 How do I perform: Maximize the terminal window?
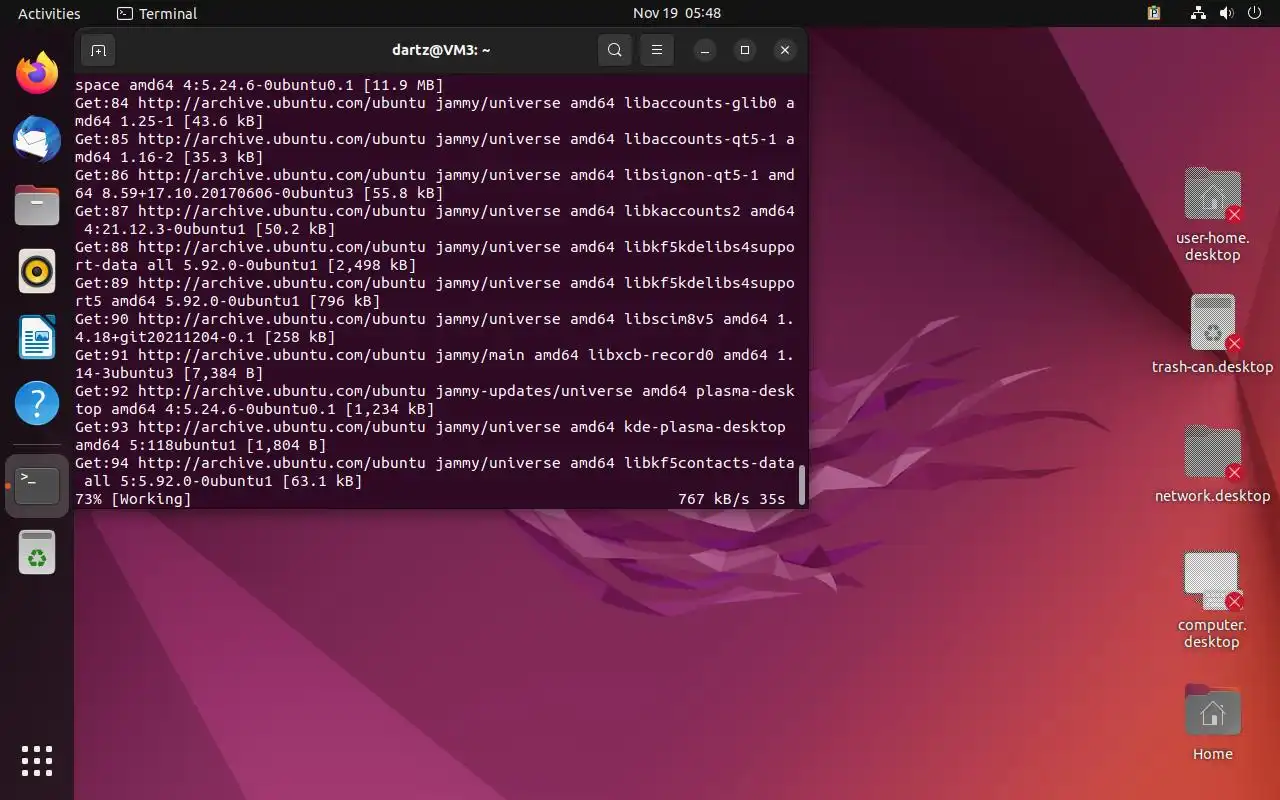[x=745, y=50]
